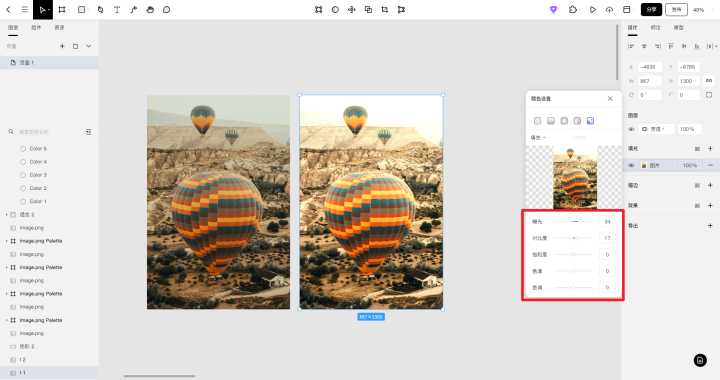
Task: Toggle layer visibility eye beside blend mode
Action: (632, 129)
